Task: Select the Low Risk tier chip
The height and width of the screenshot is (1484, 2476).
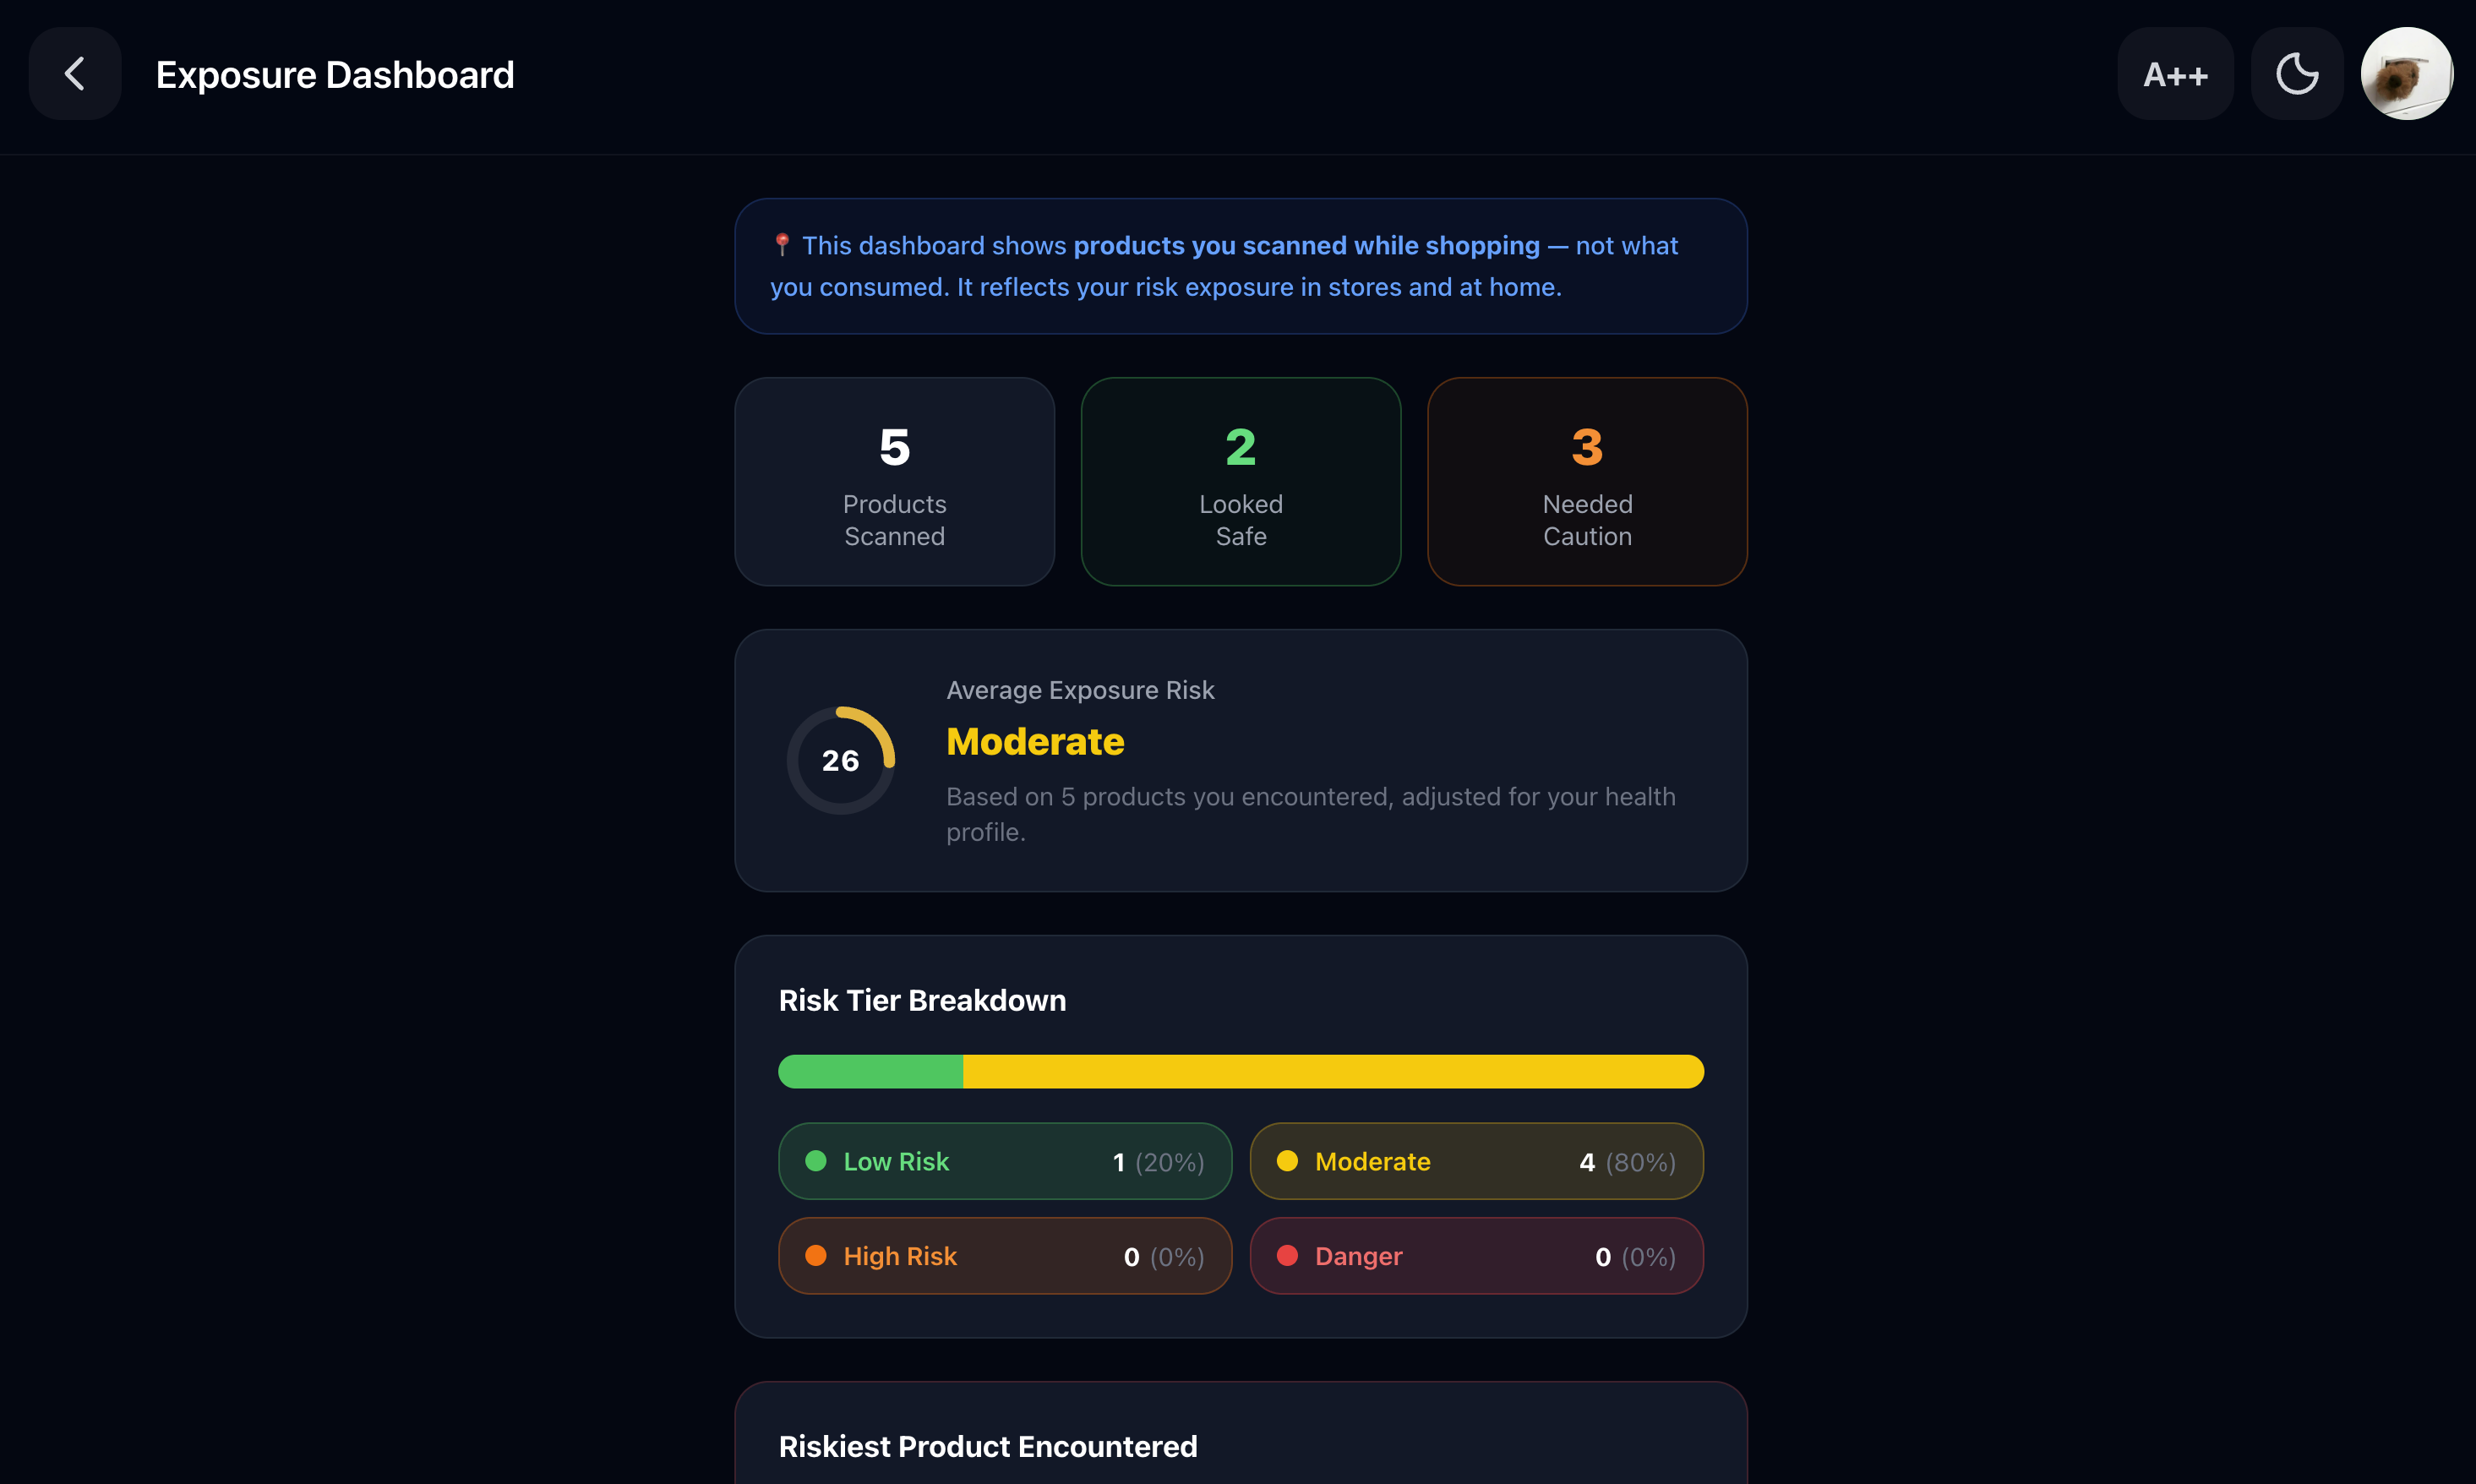Action: 1005,1161
